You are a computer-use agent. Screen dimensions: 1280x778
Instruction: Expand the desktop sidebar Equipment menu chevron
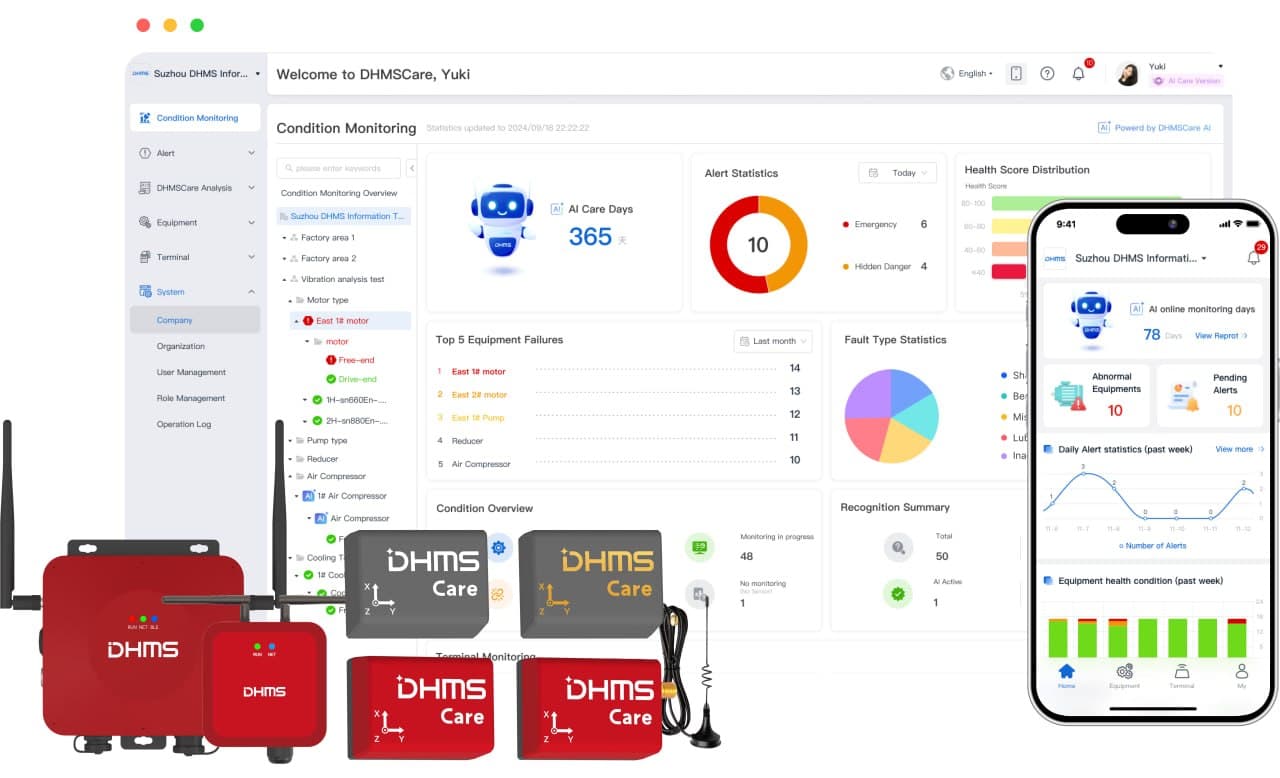click(x=251, y=223)
